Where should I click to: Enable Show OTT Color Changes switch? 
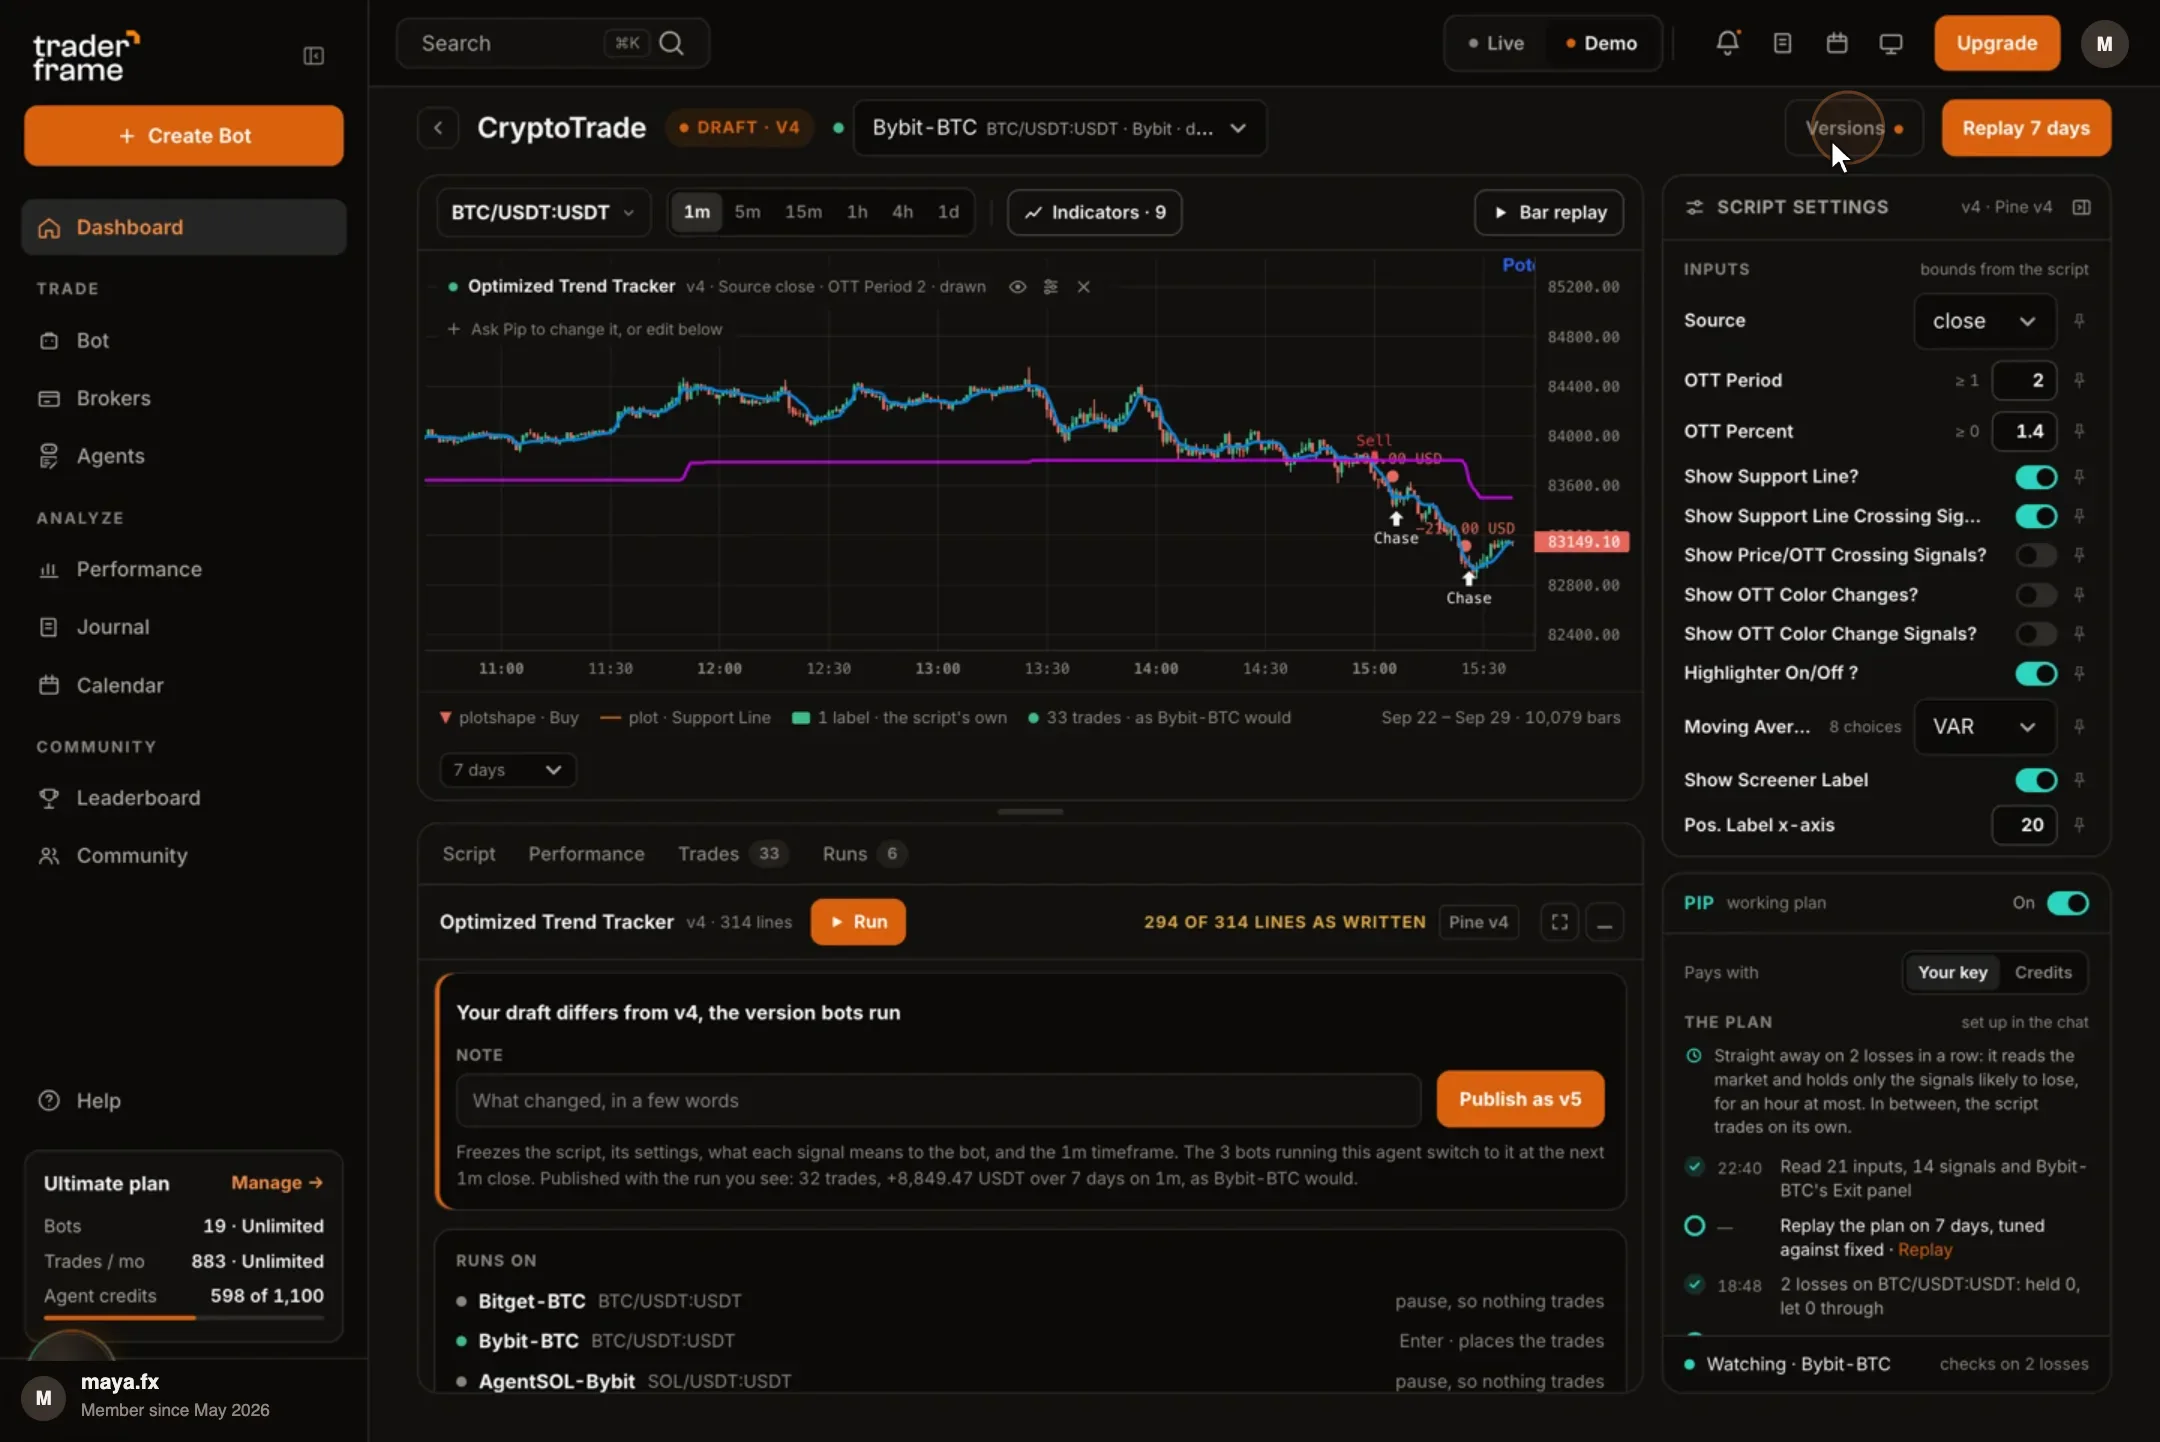tap(2036, 595)
